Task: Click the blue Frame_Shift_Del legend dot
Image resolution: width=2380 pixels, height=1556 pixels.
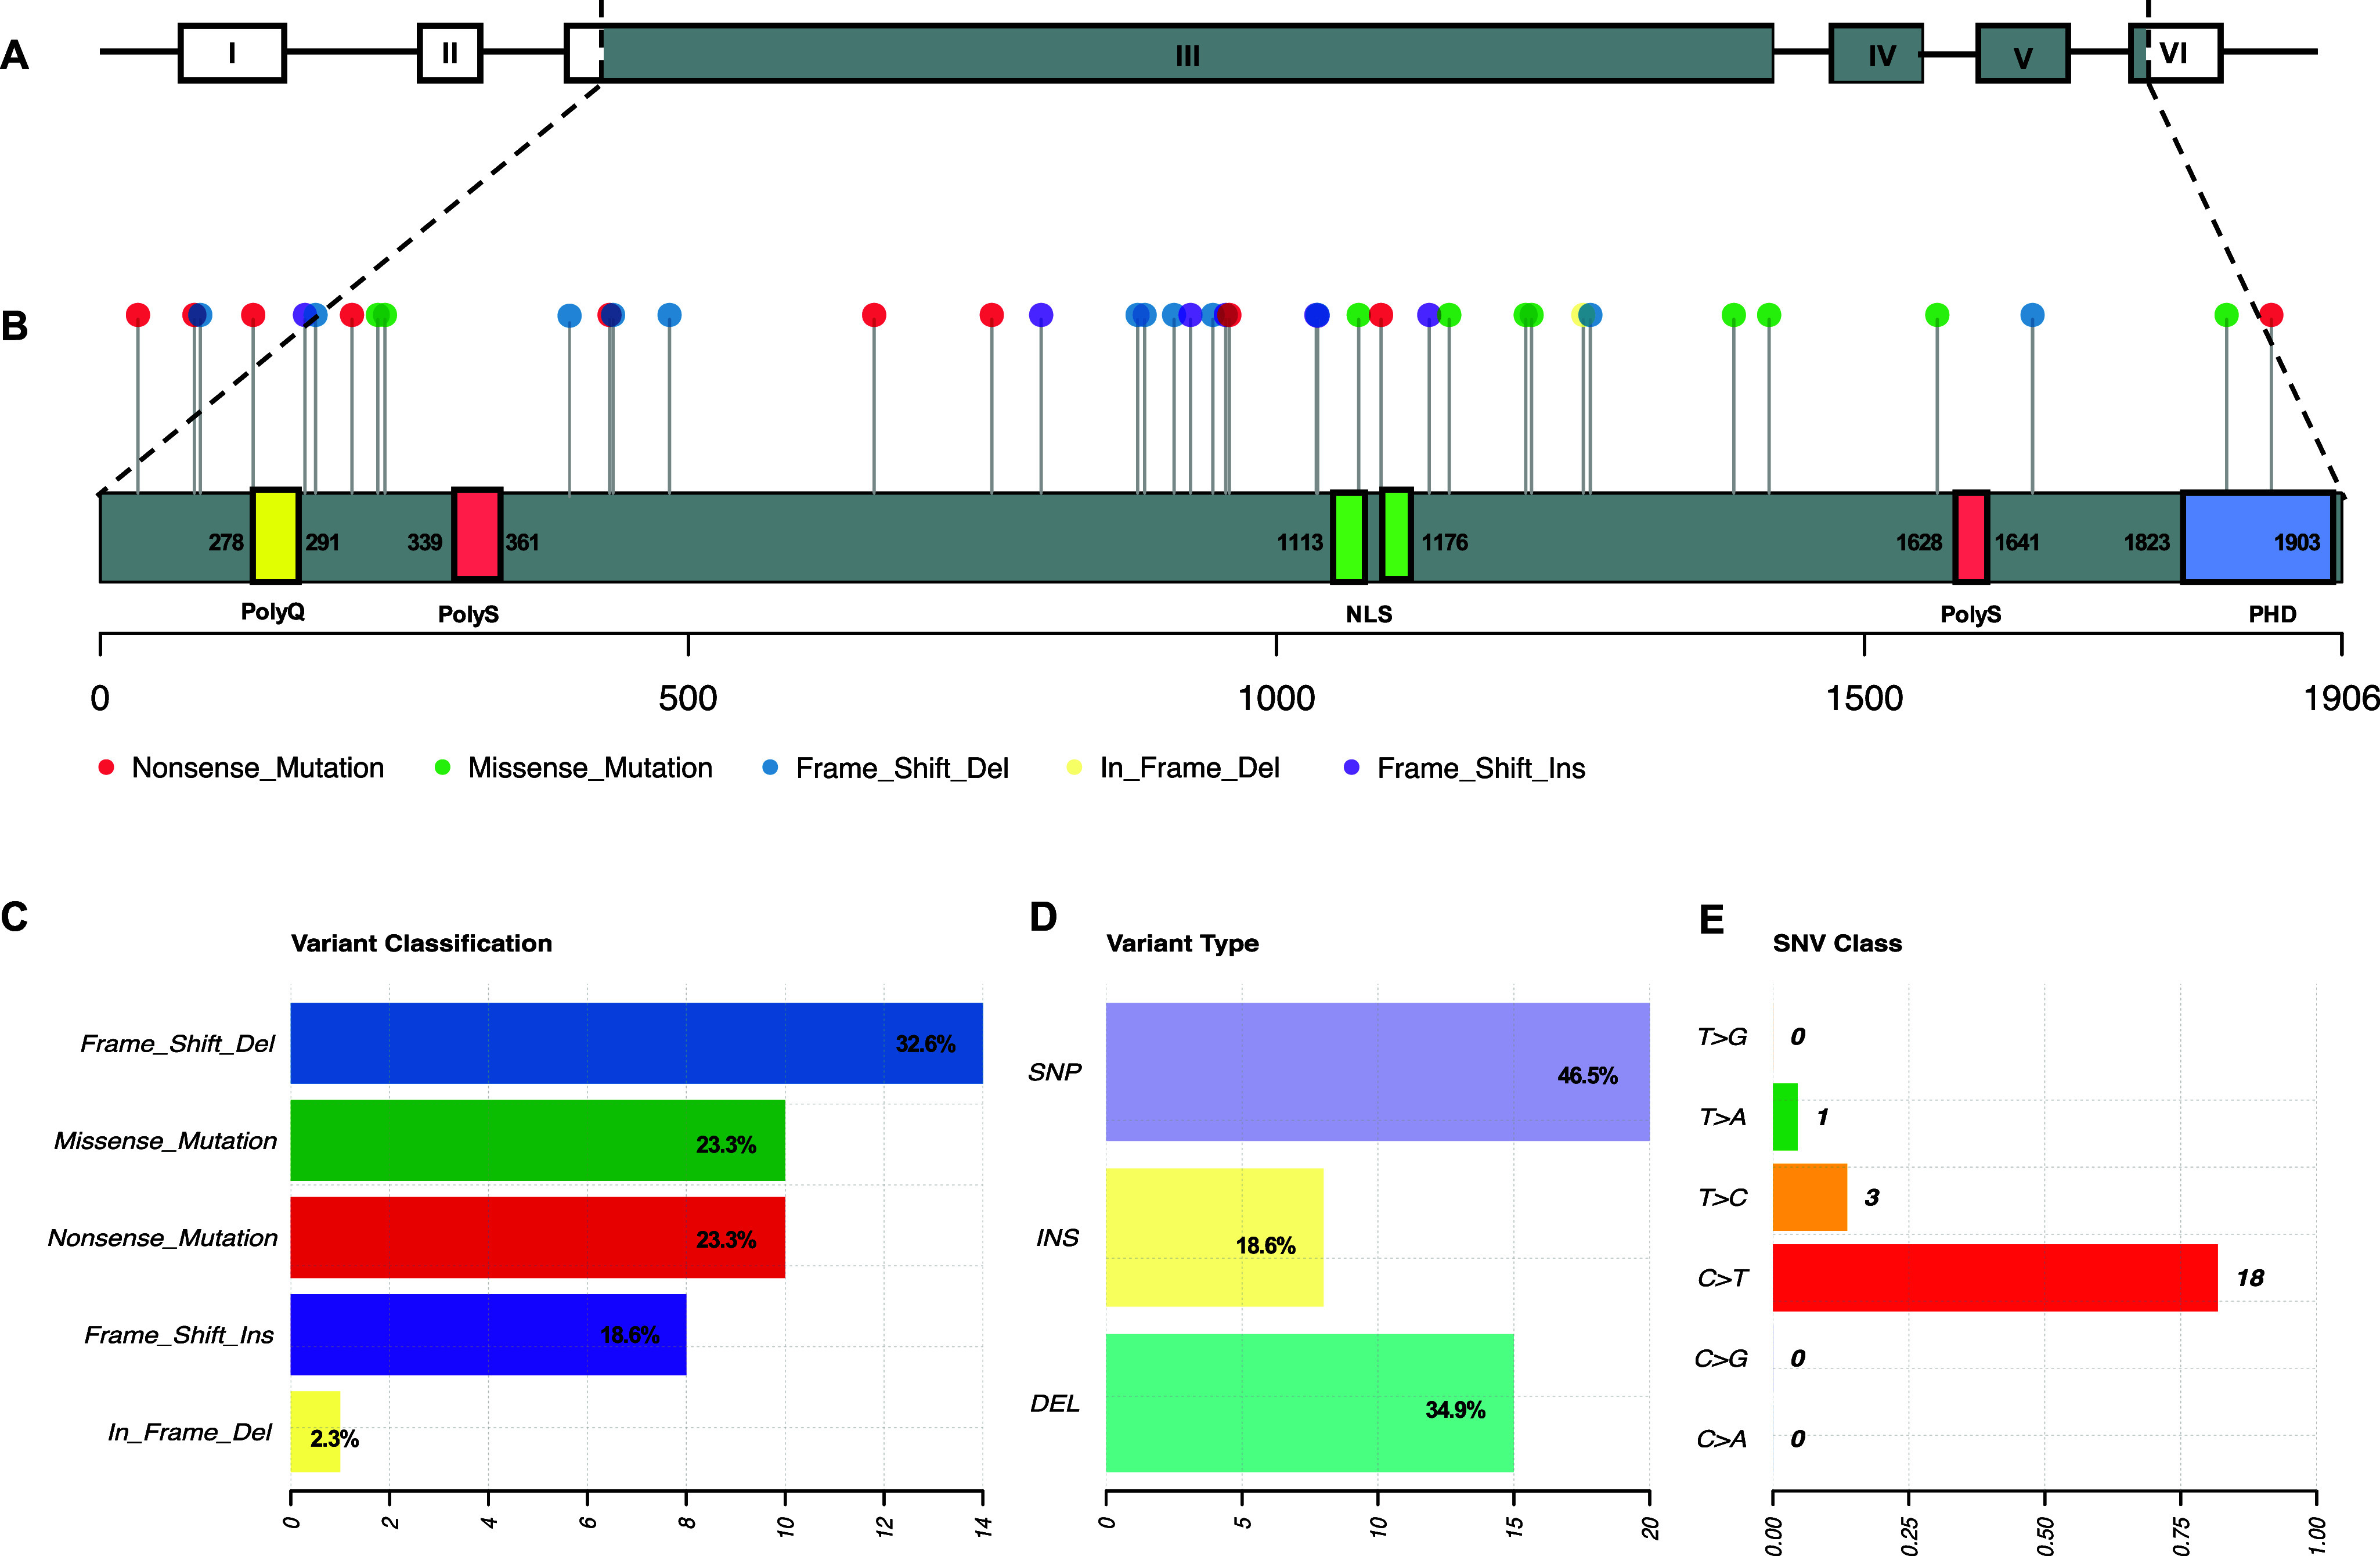Action: (x=770, y=767)
